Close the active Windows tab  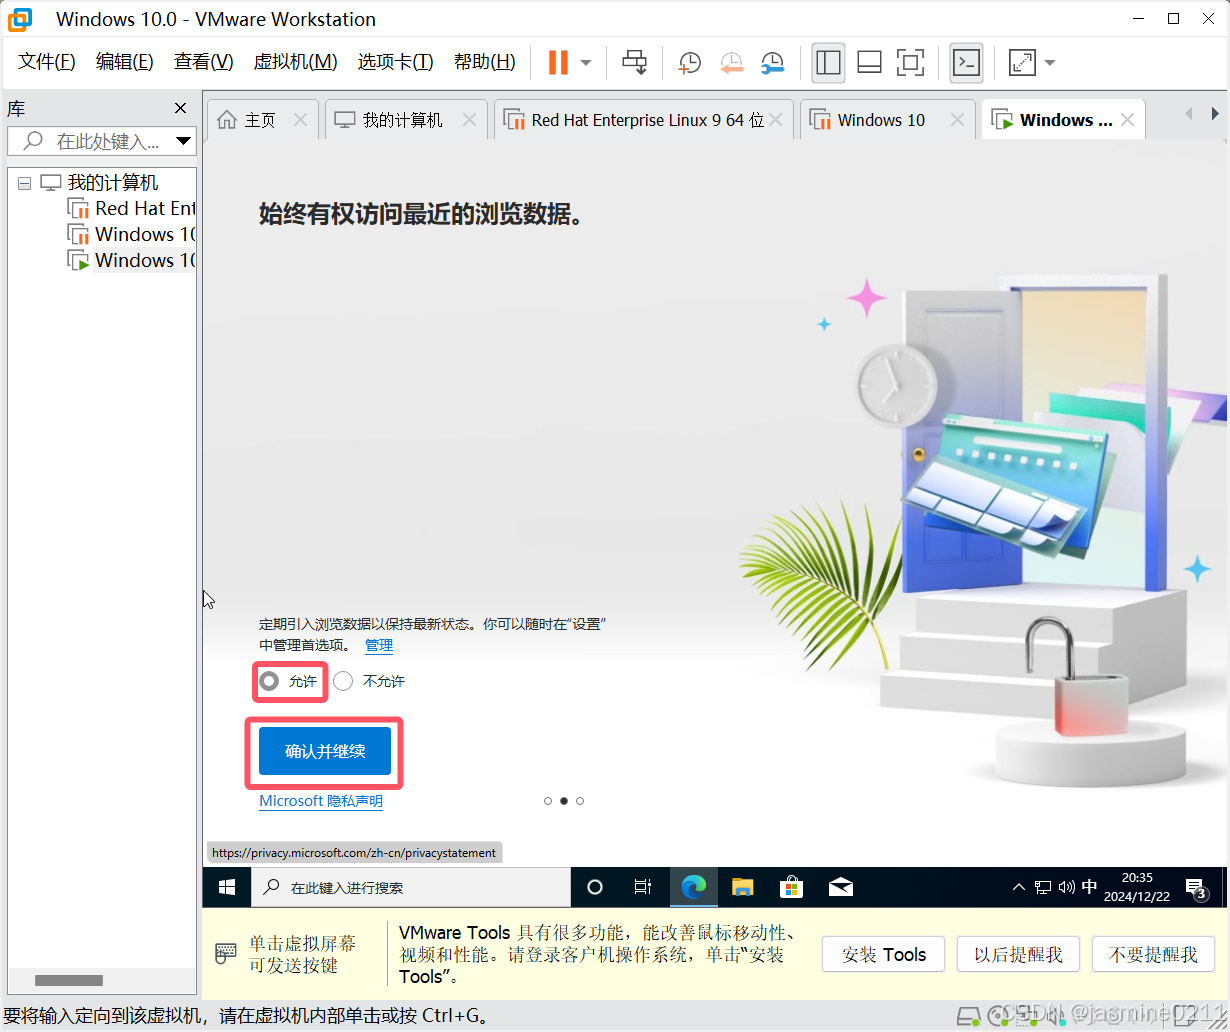(x=1127, y=120)
